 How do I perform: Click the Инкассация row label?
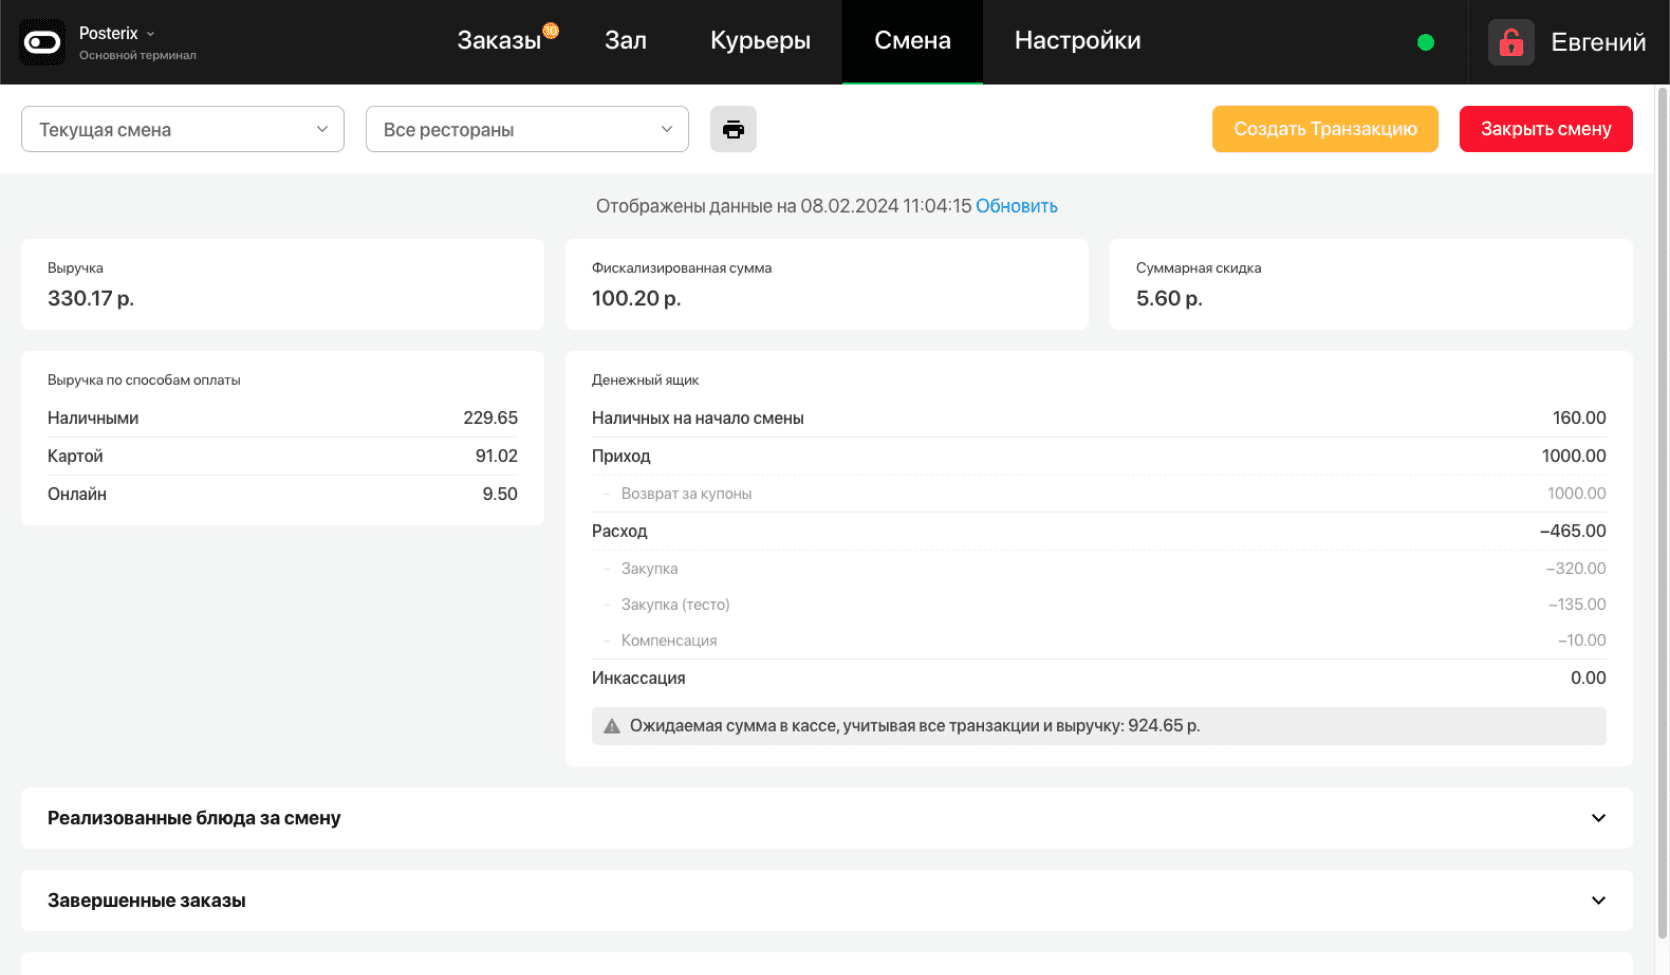(x=638, y=678)
